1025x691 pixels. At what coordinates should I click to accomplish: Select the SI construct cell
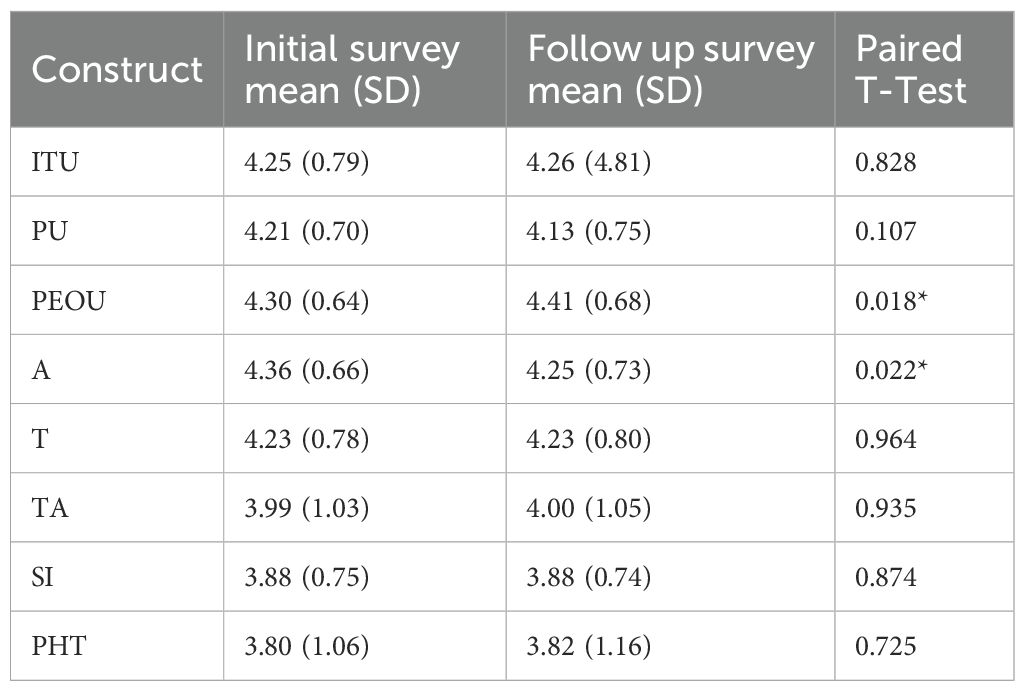(46, 577)
